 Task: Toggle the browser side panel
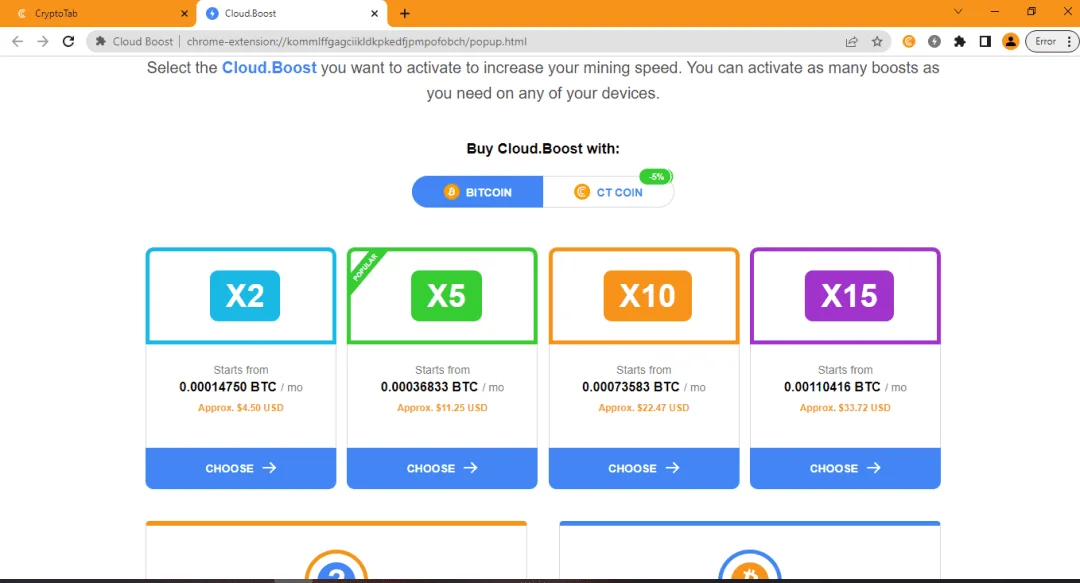click(985, 41)
